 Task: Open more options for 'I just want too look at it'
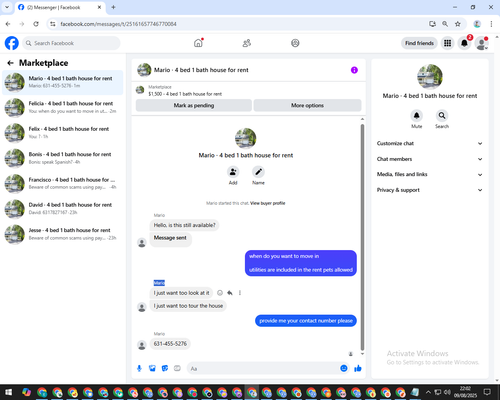pos(240,293)
